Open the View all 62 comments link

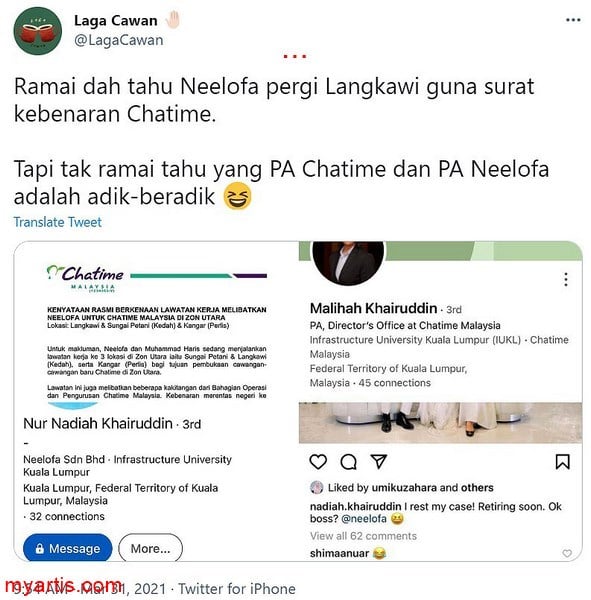pyautogui.click(x=363, y=536)
